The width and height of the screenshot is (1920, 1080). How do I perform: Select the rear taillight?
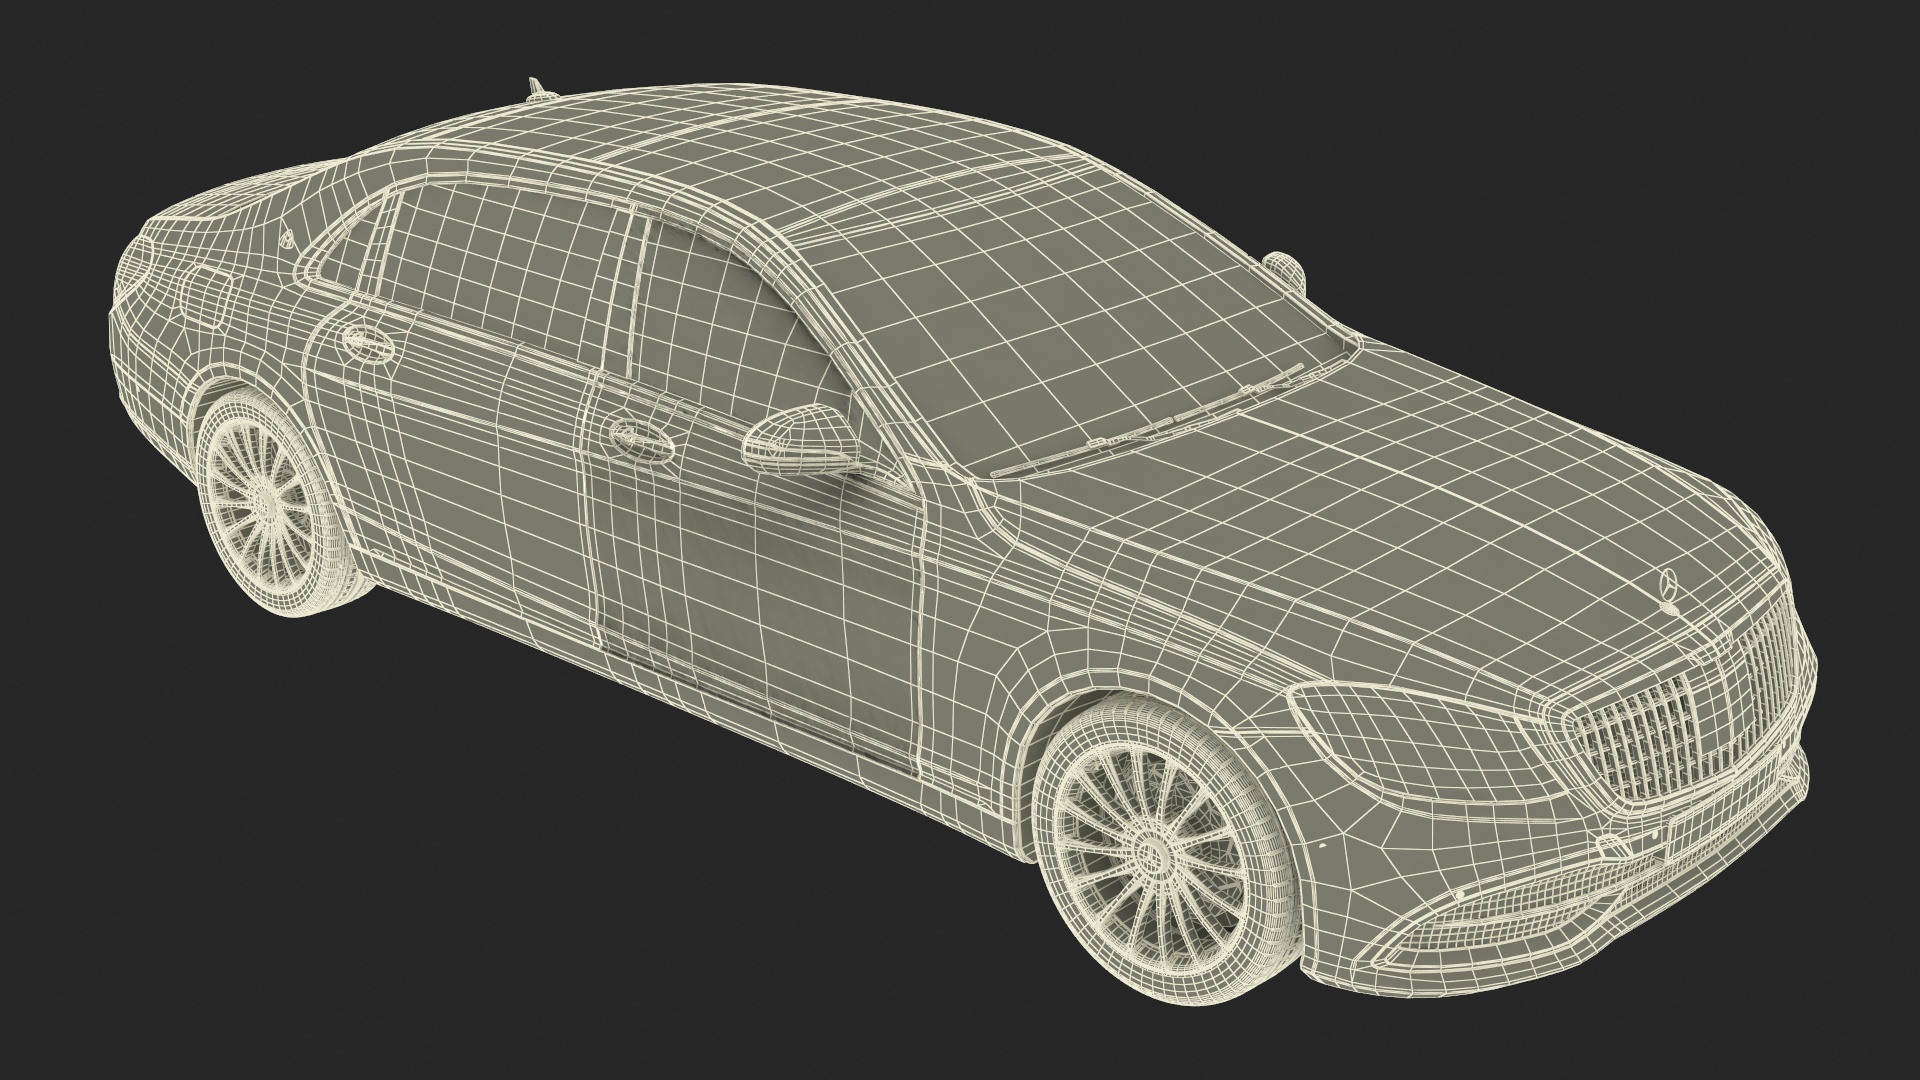[135, 265]
